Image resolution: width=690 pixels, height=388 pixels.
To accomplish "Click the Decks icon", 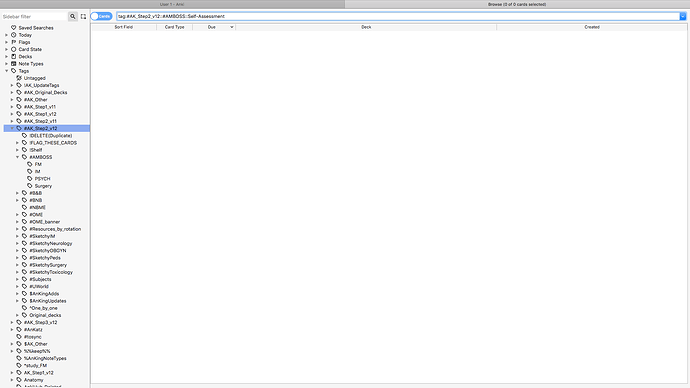I will 14,56.
